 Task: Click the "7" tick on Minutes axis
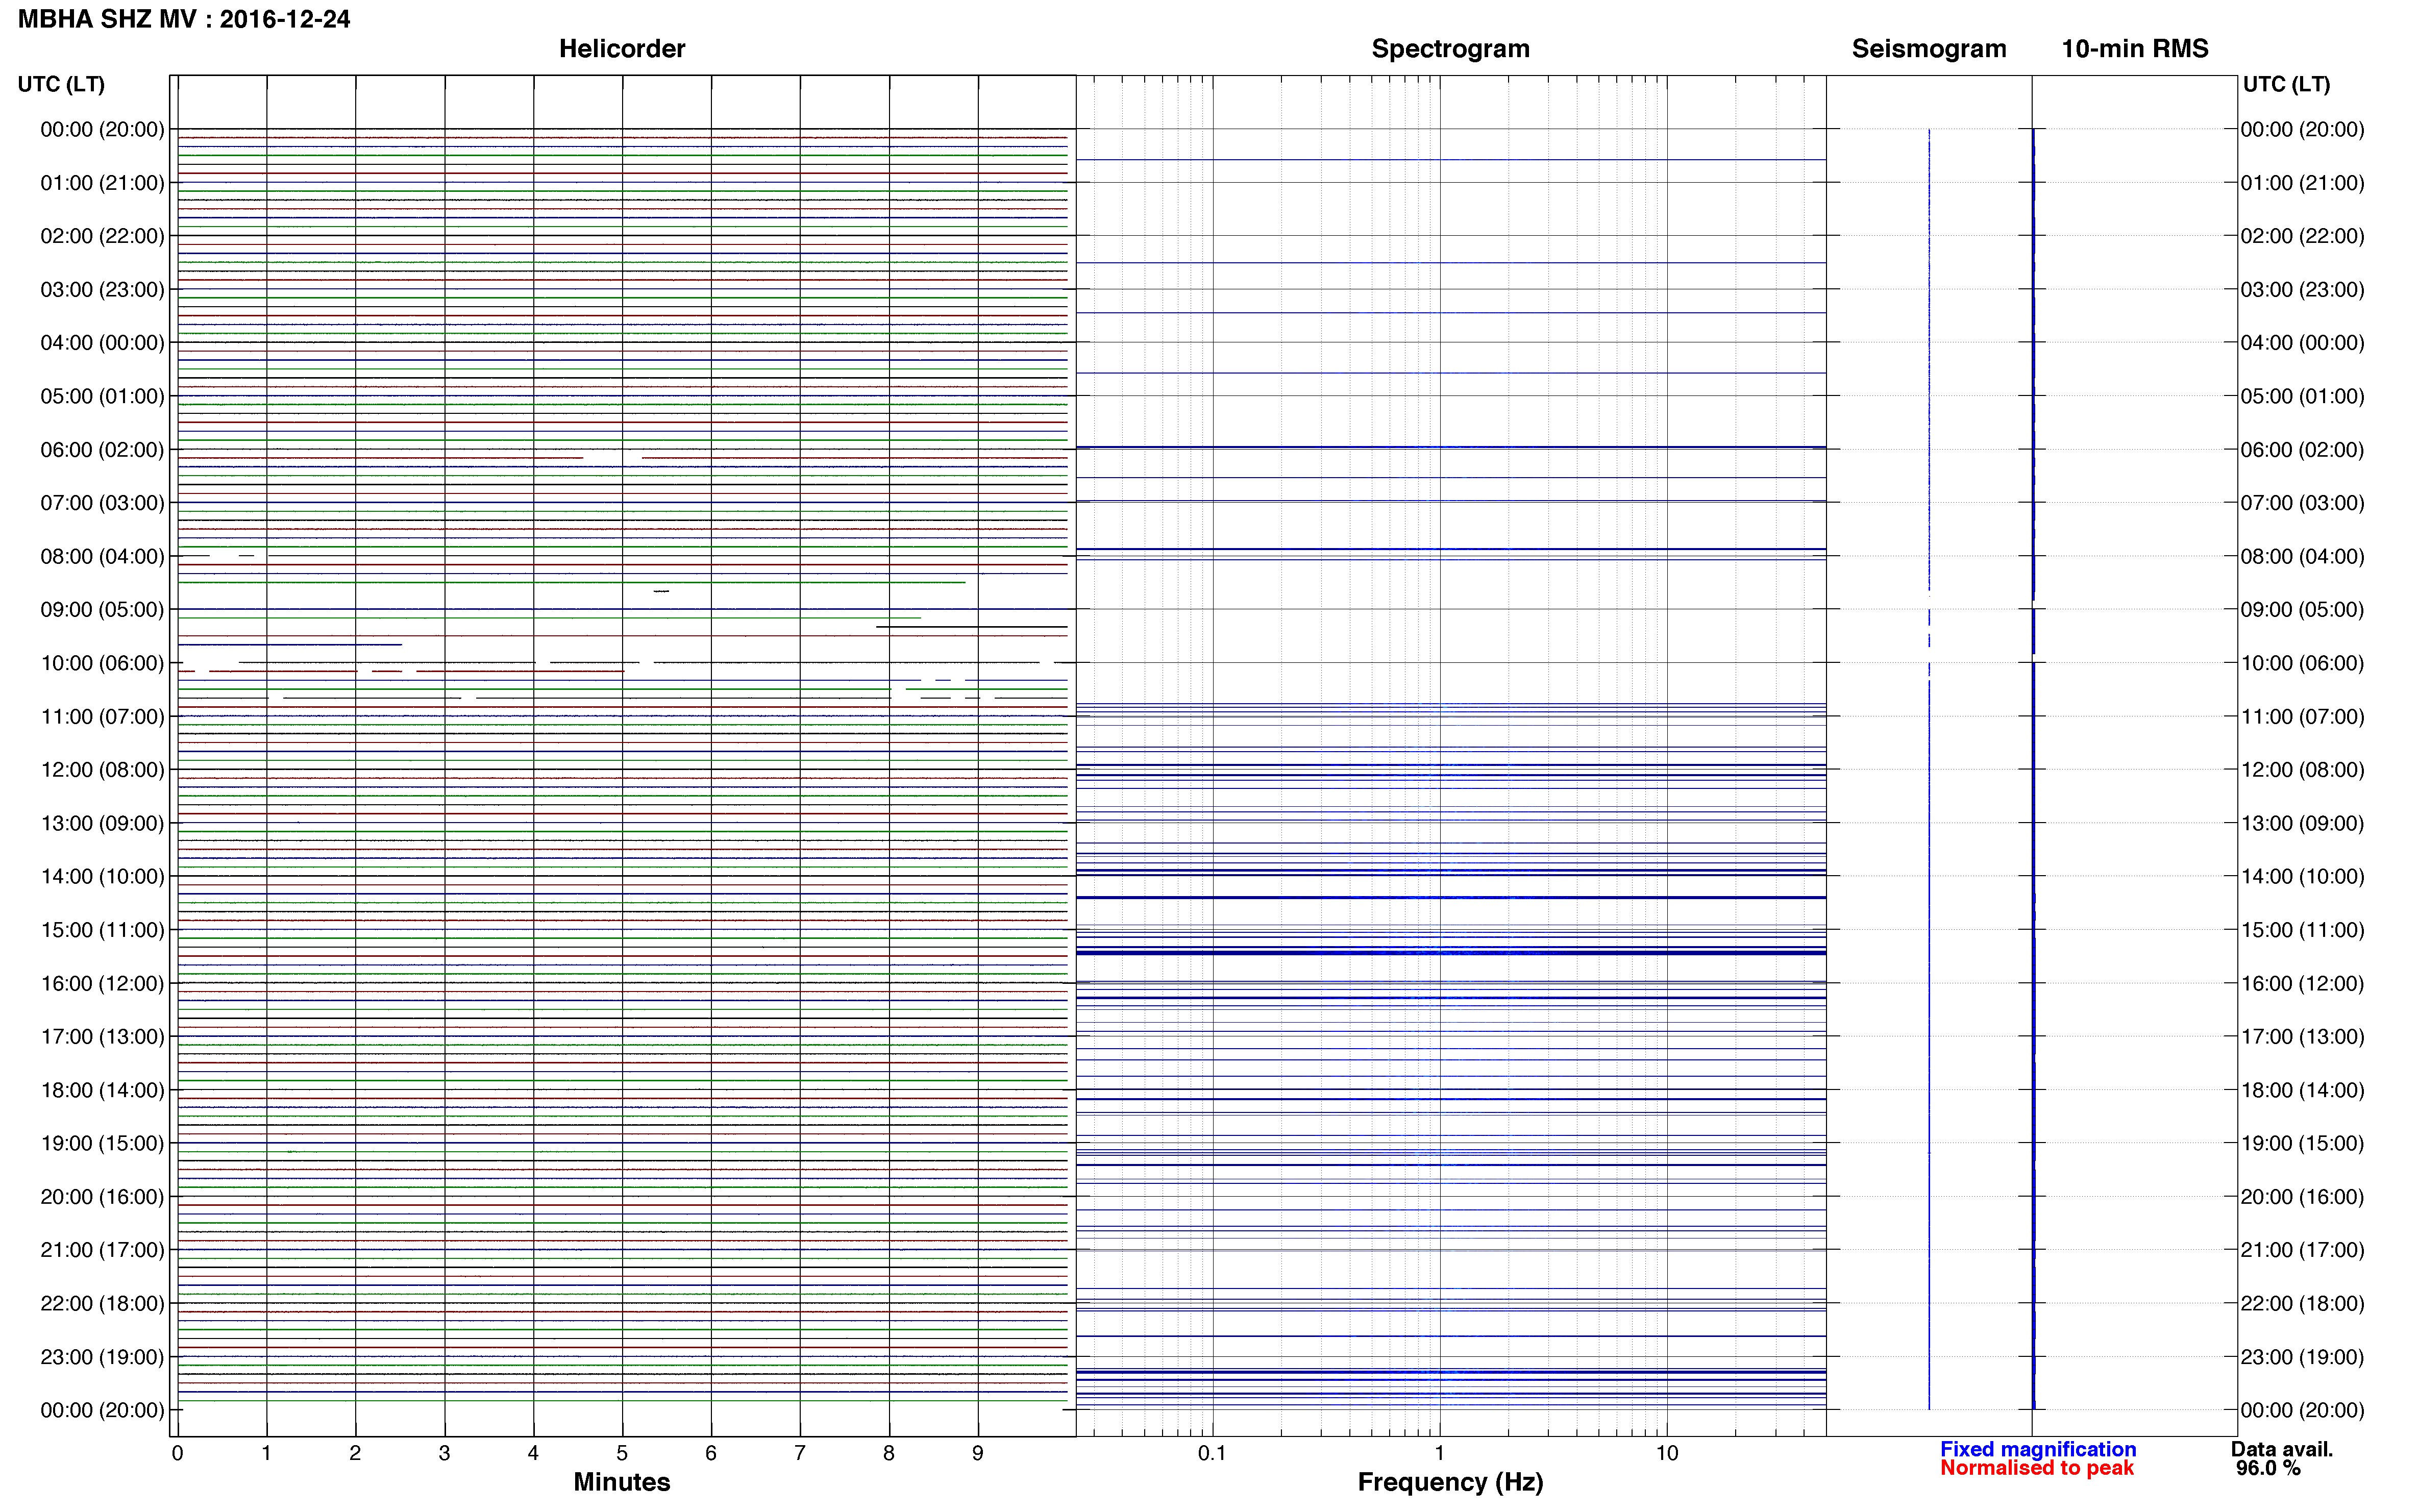[x=800, y=1453]
